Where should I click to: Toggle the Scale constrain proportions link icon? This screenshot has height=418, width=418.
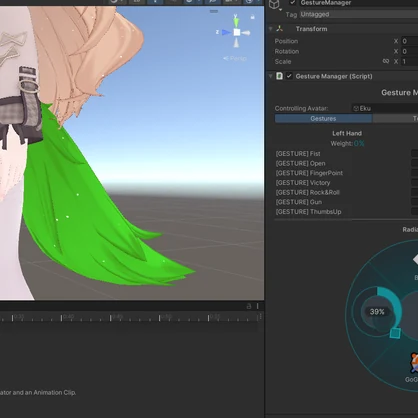click(x=386, y=61)
